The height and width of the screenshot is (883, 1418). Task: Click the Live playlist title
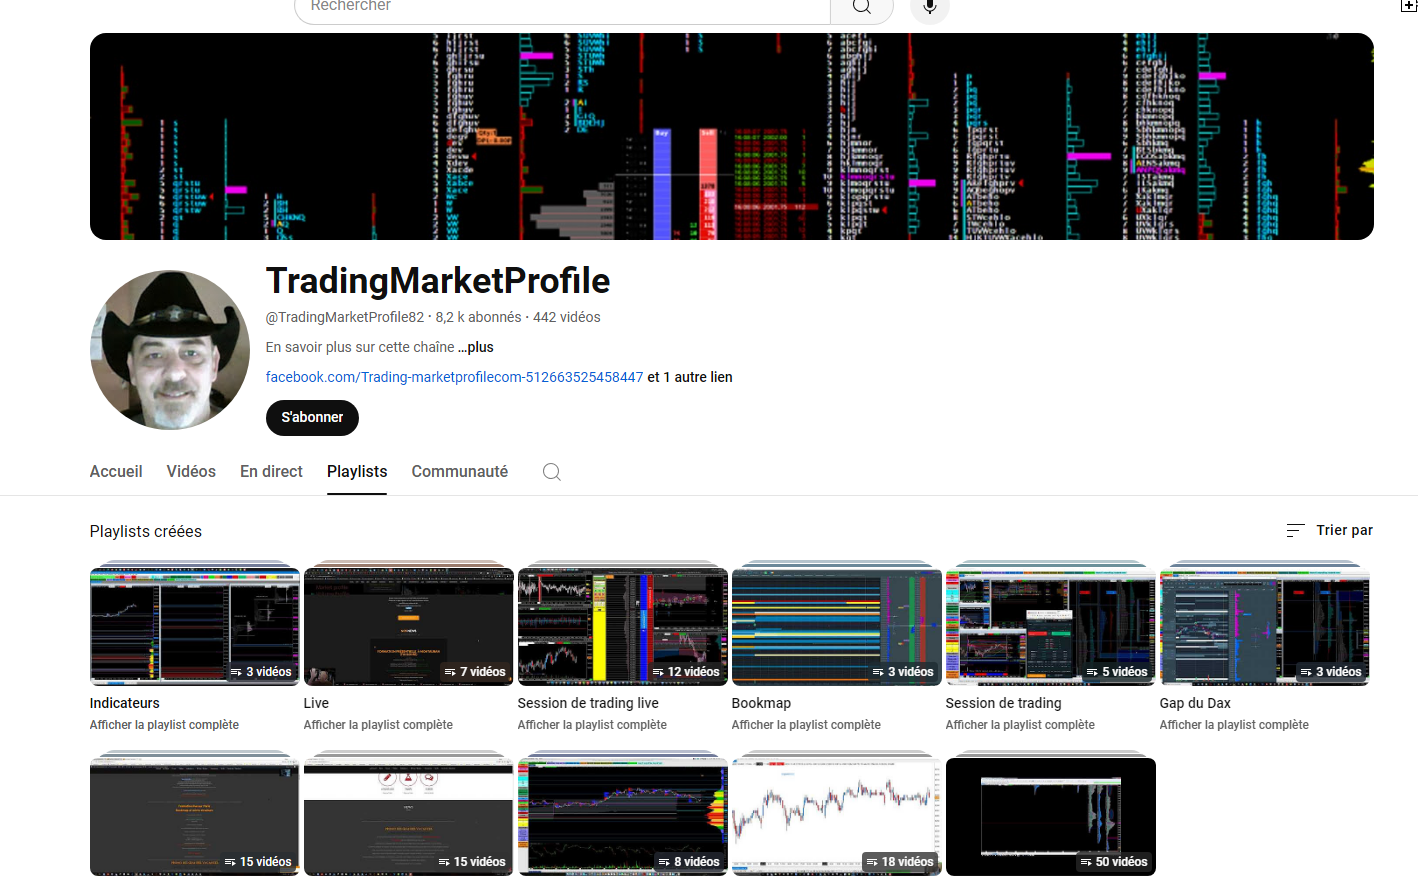316,703
